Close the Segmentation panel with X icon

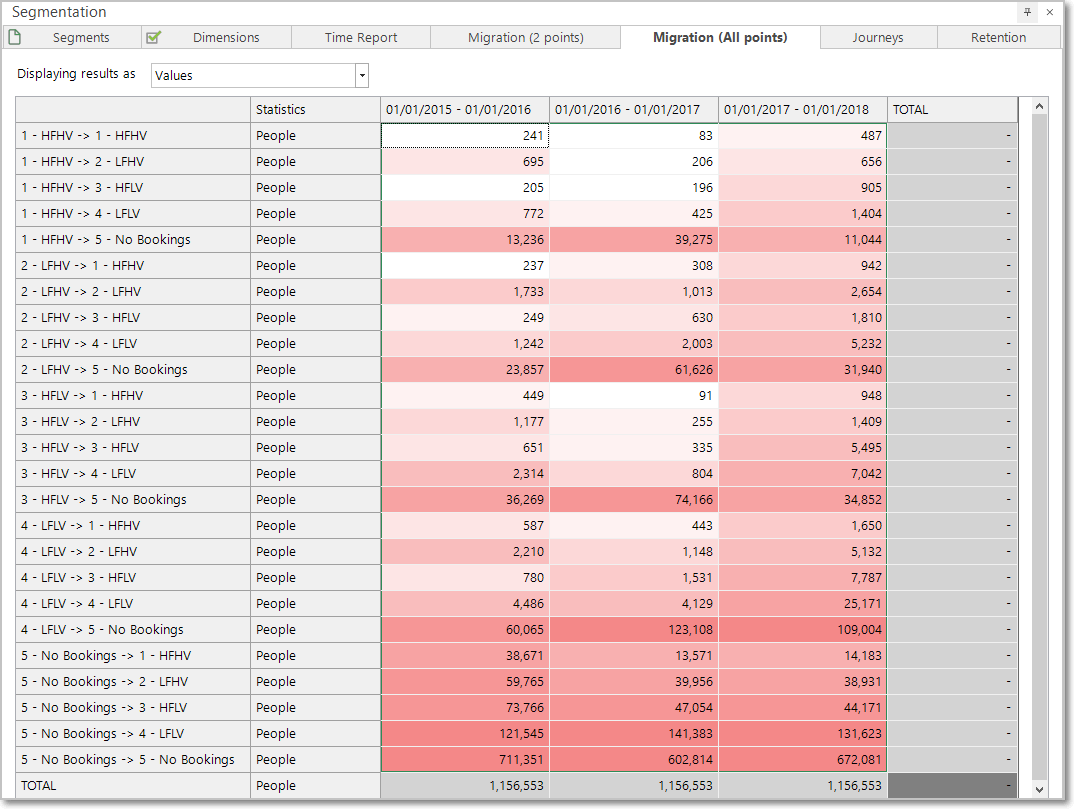click(1049, 12)
